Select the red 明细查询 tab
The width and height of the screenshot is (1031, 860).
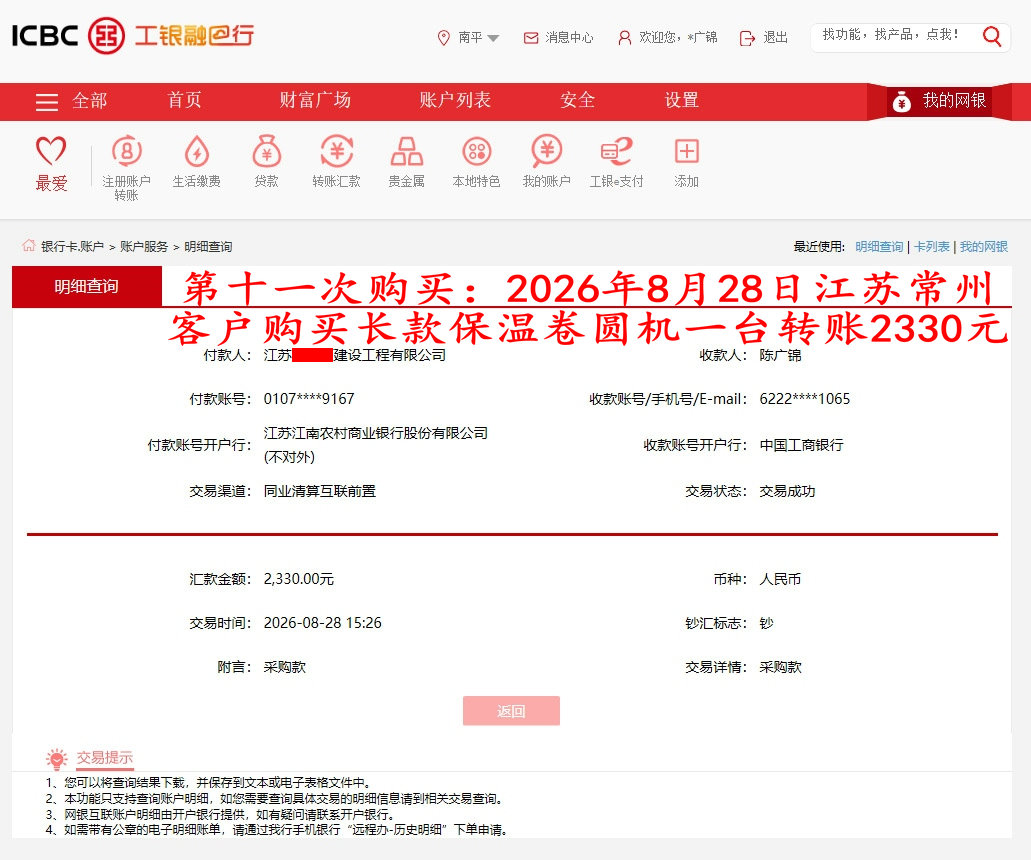pos(87,287)
